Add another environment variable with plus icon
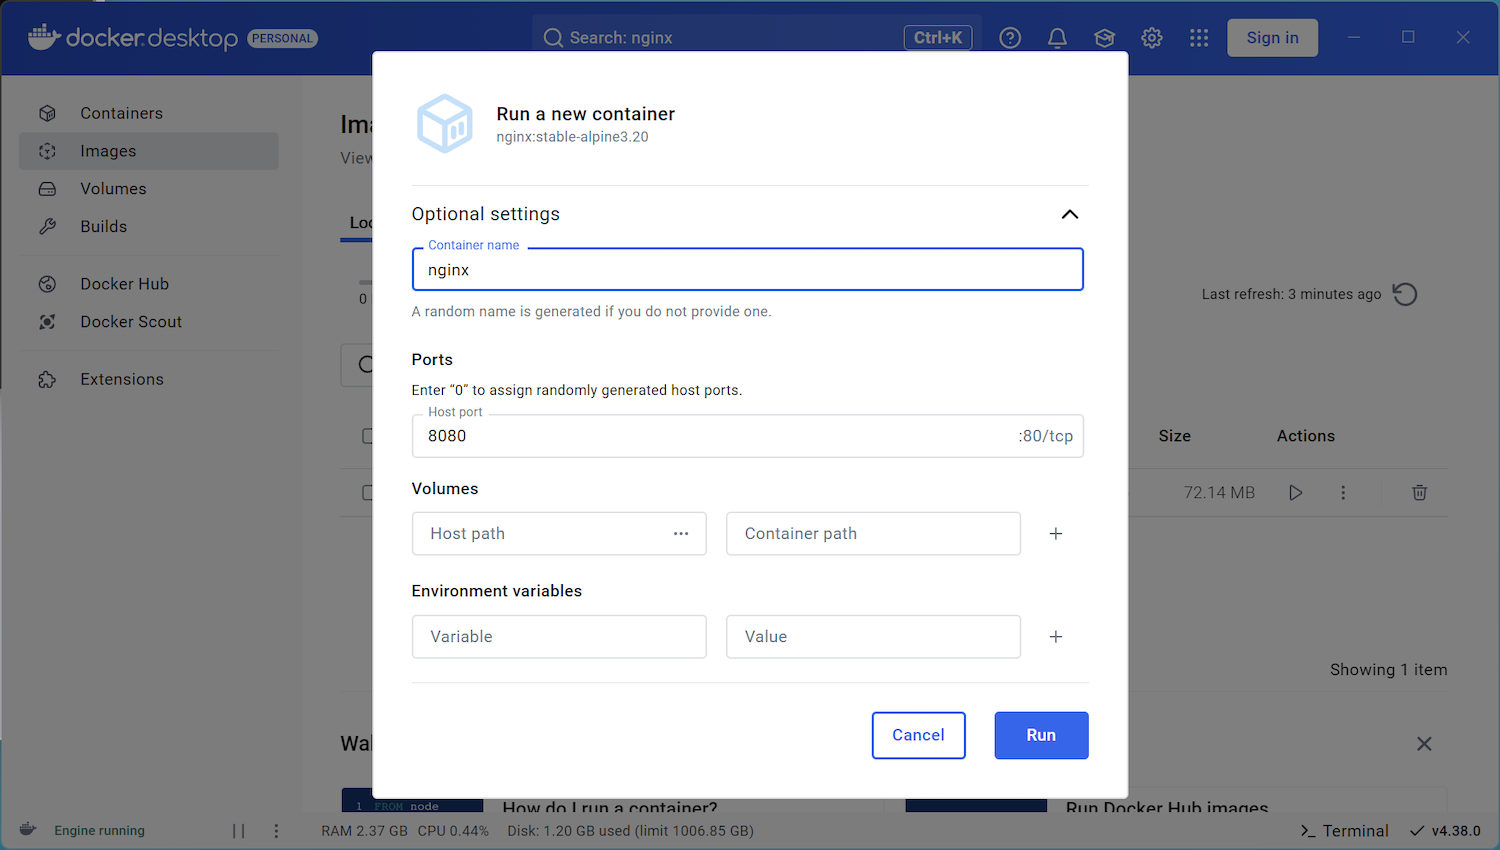The height and width of the screenshot is (850, 1500). (x=1055, y=637)
